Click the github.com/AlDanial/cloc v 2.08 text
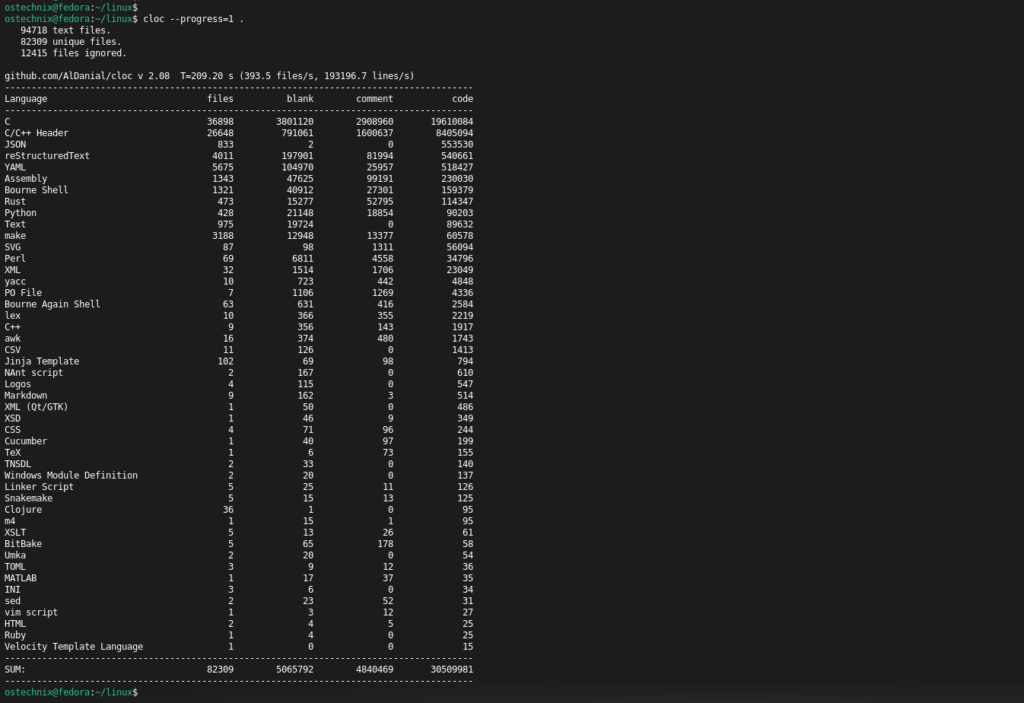This screenshot has height=703, width=1024. (87, 76)
